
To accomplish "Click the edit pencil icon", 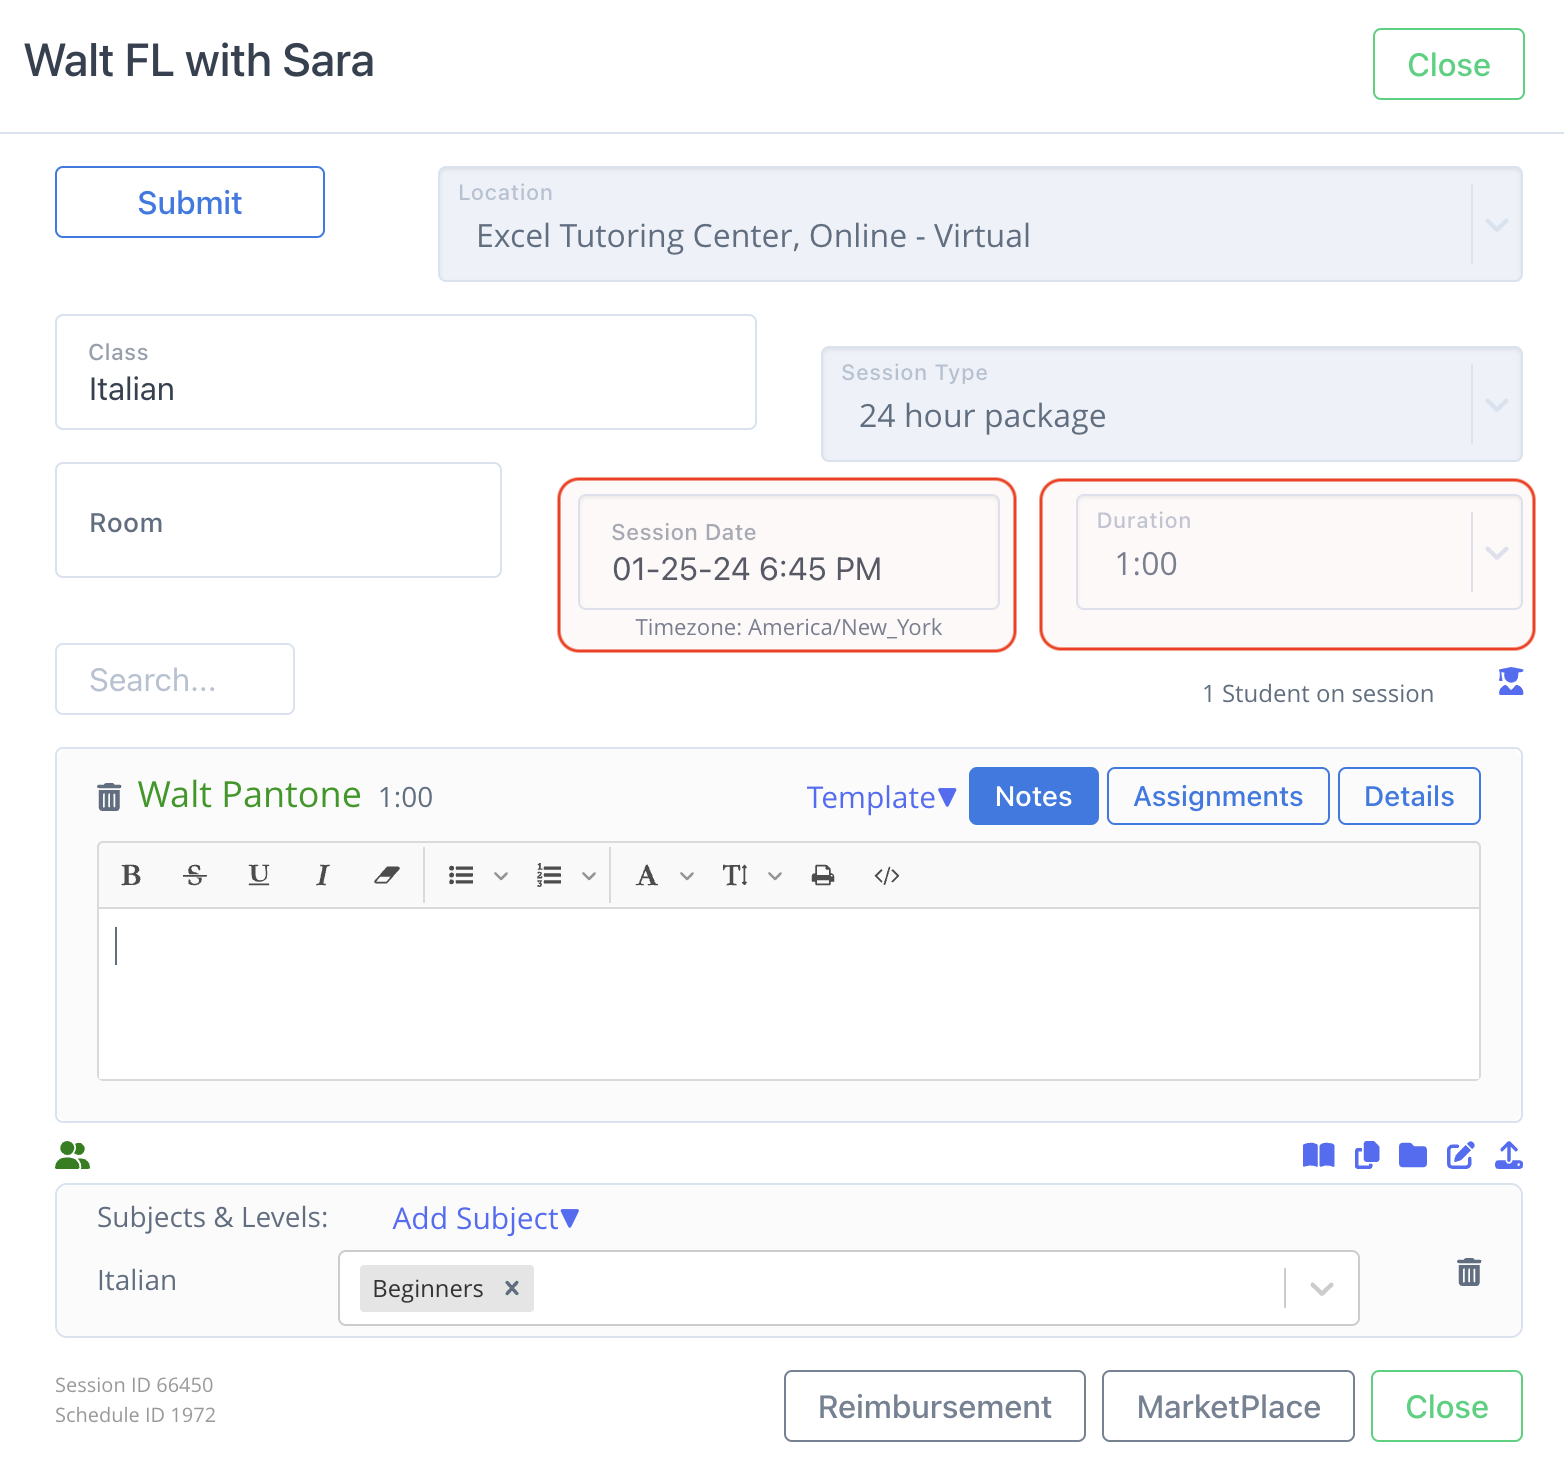I will pos(1460,1156).
